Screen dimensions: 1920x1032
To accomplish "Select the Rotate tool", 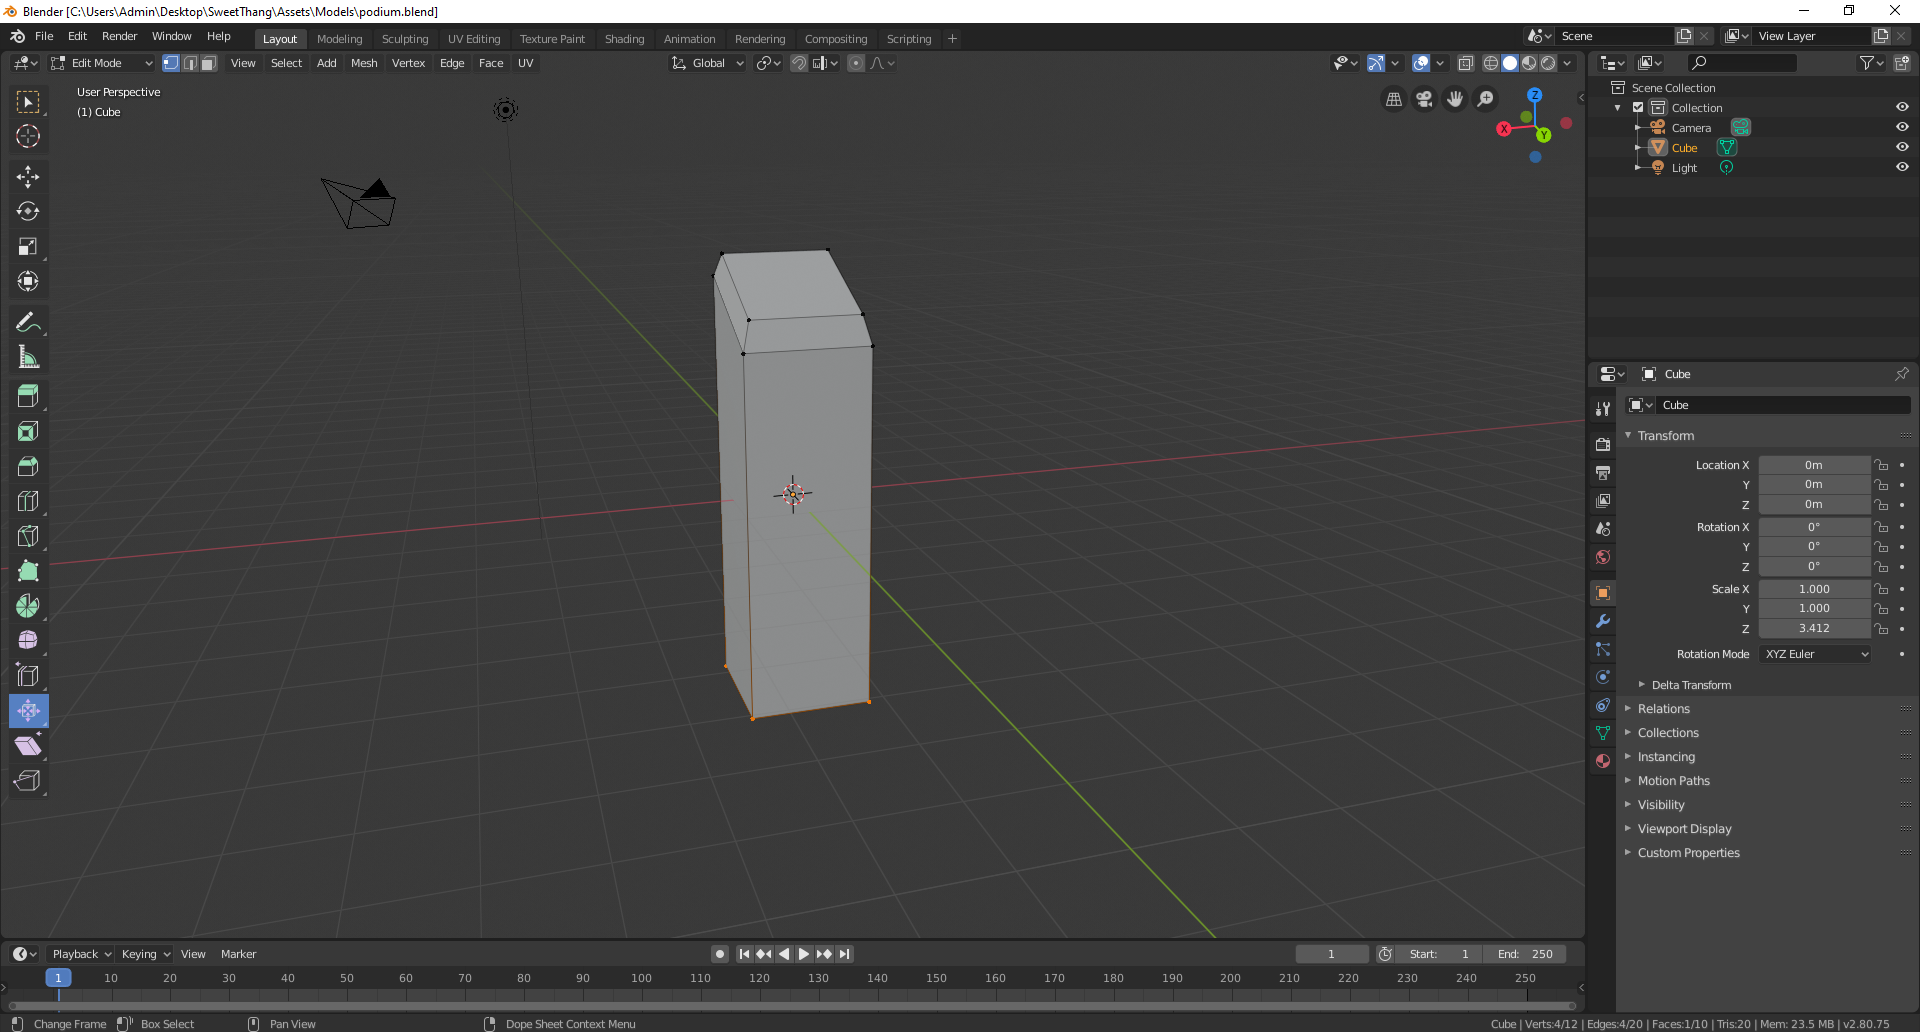I will [28, 212].
